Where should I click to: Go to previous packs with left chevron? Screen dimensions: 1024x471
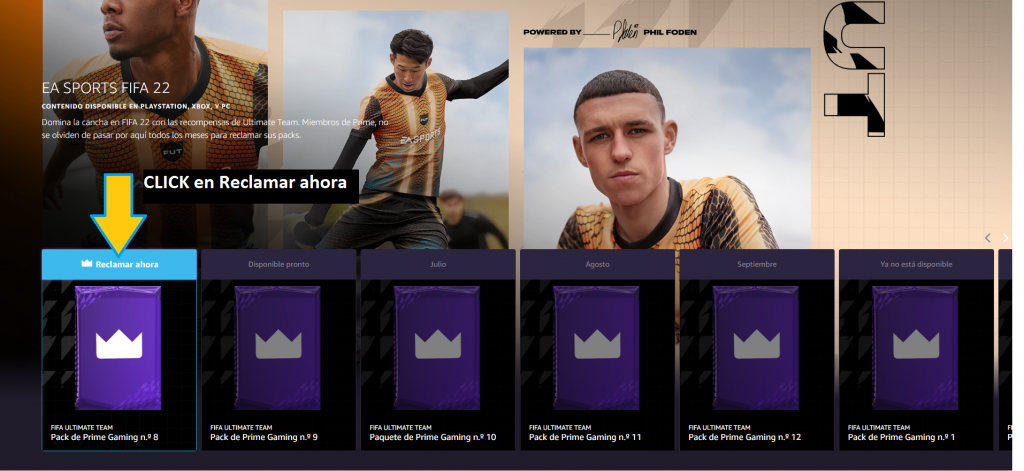tap(988, 238)
